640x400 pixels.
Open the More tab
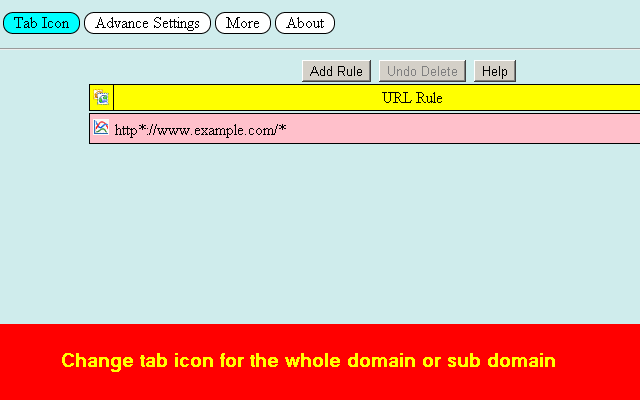243,23
